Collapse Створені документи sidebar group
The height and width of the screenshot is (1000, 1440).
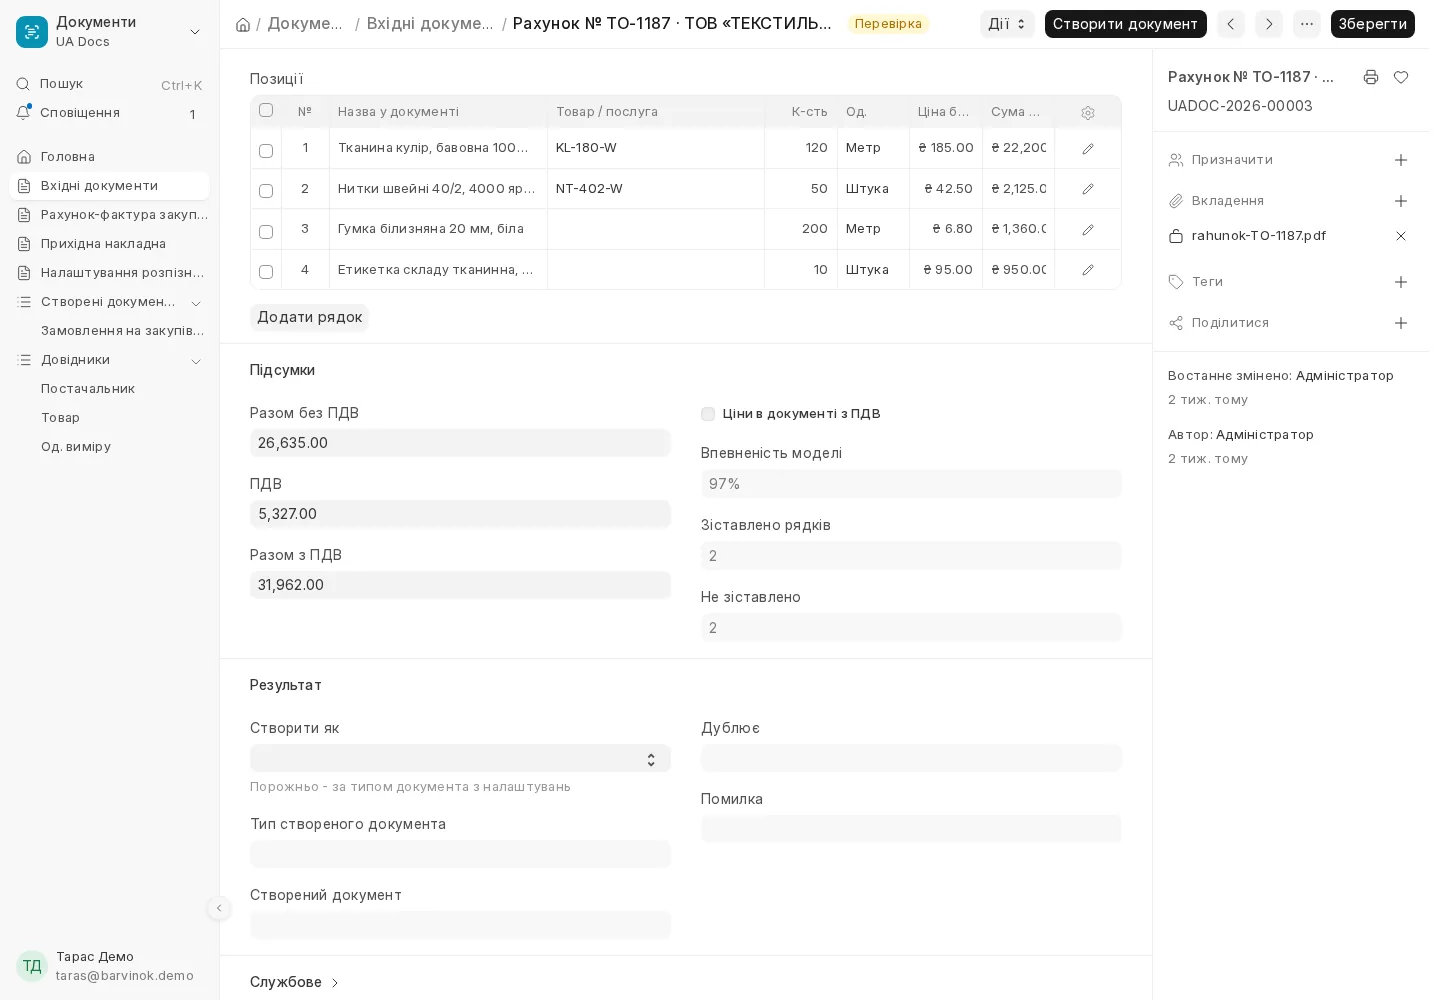pyautogui.click(x=196, y=303)
